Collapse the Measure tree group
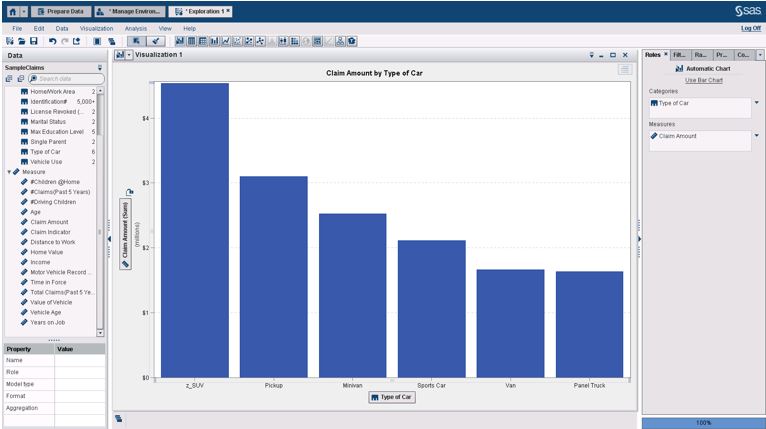The width and height of the screenshot is (766, 429). click(x=9, y=172)
